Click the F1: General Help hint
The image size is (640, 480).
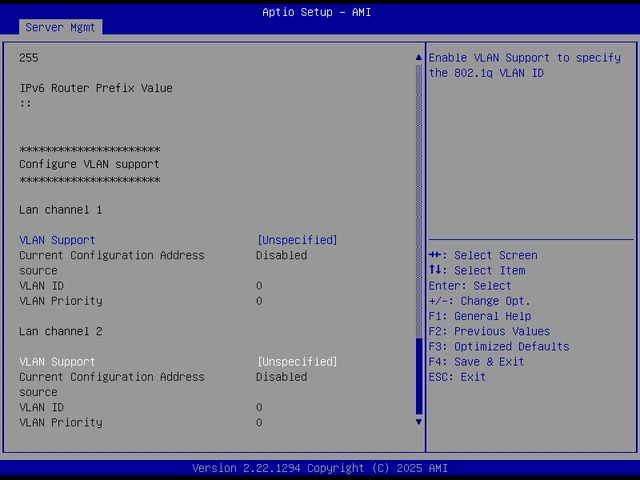pyautogui.click(x=480, y=316)
